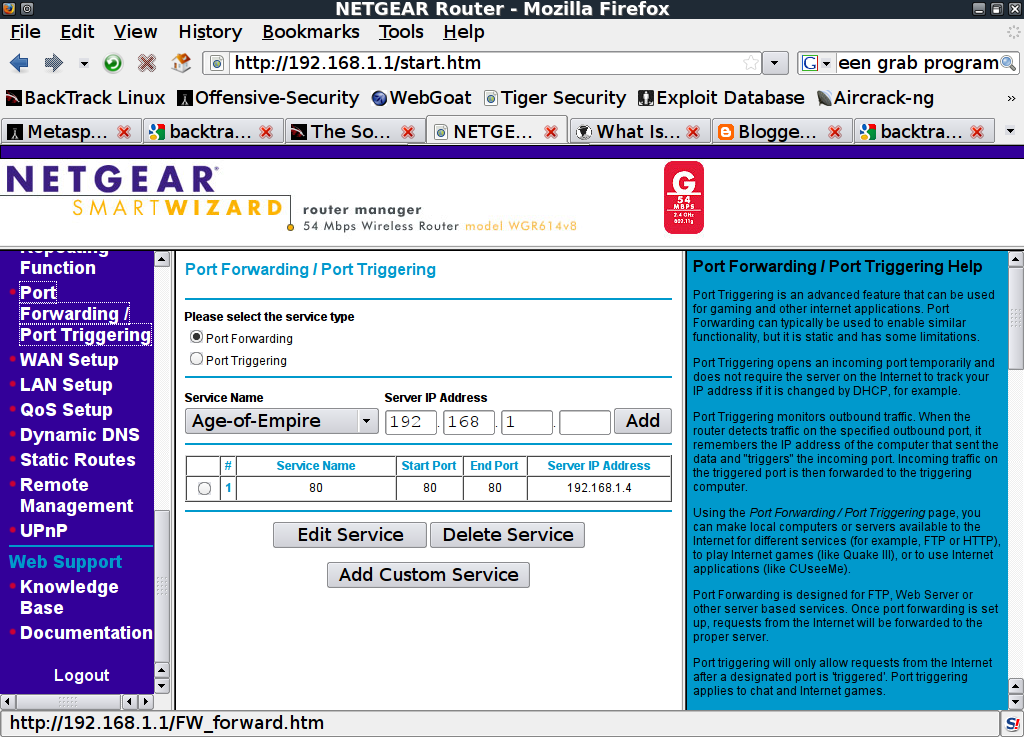Click sidebar scroll up arrow
This screenshot has width=1024, height=737.
pyautogui.click(x=162, y=260)
